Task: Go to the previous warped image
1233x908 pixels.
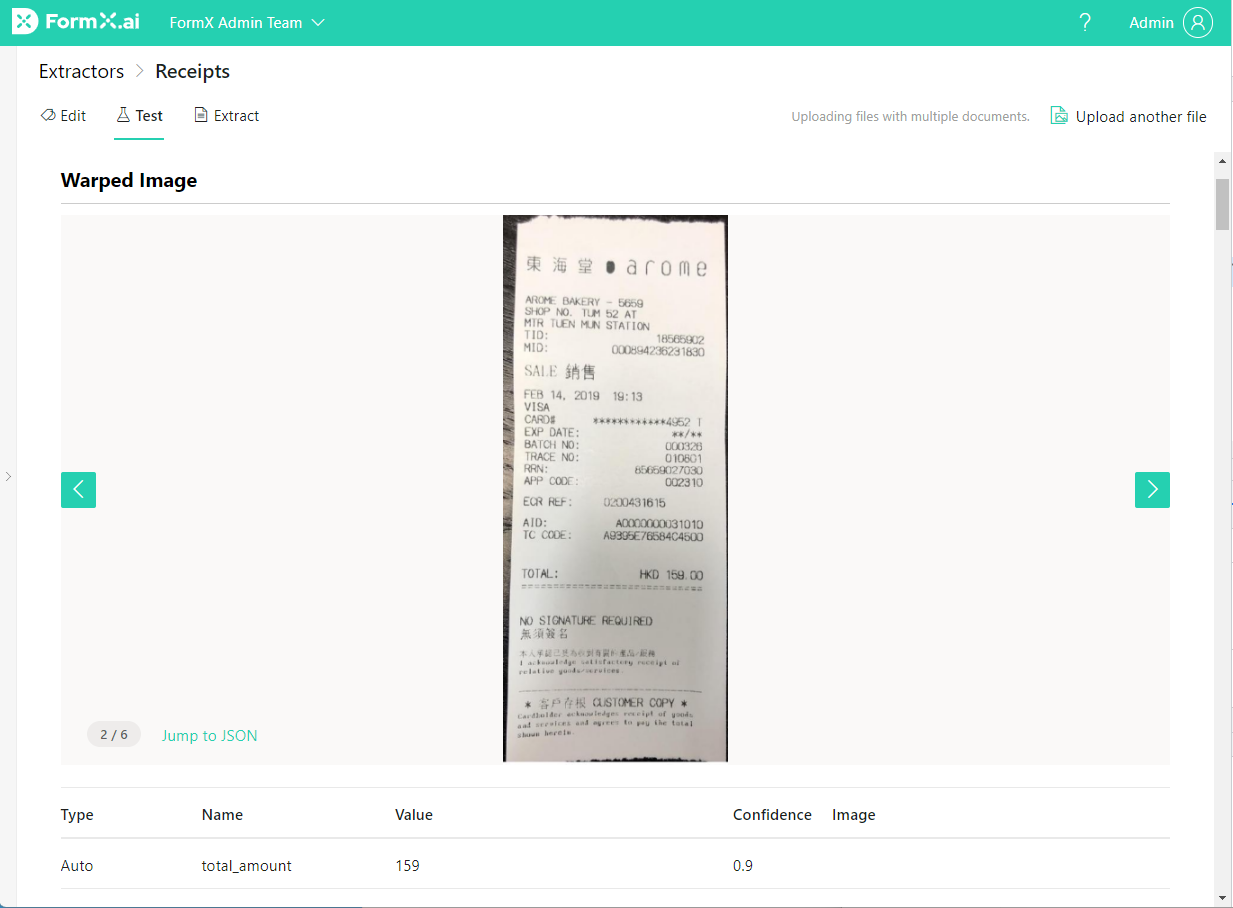Action: click(78, 490)
